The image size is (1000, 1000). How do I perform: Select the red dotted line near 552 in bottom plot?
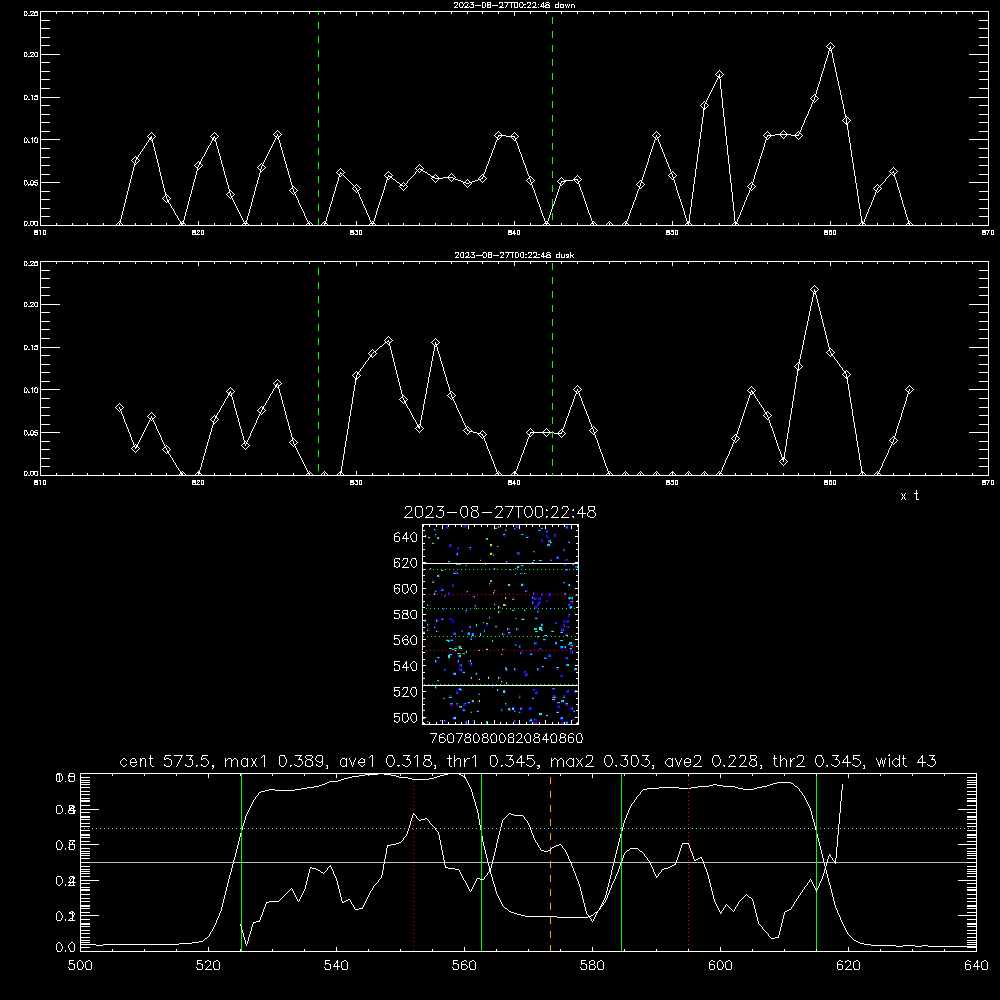pyautogui.click(x=413, y=862)
